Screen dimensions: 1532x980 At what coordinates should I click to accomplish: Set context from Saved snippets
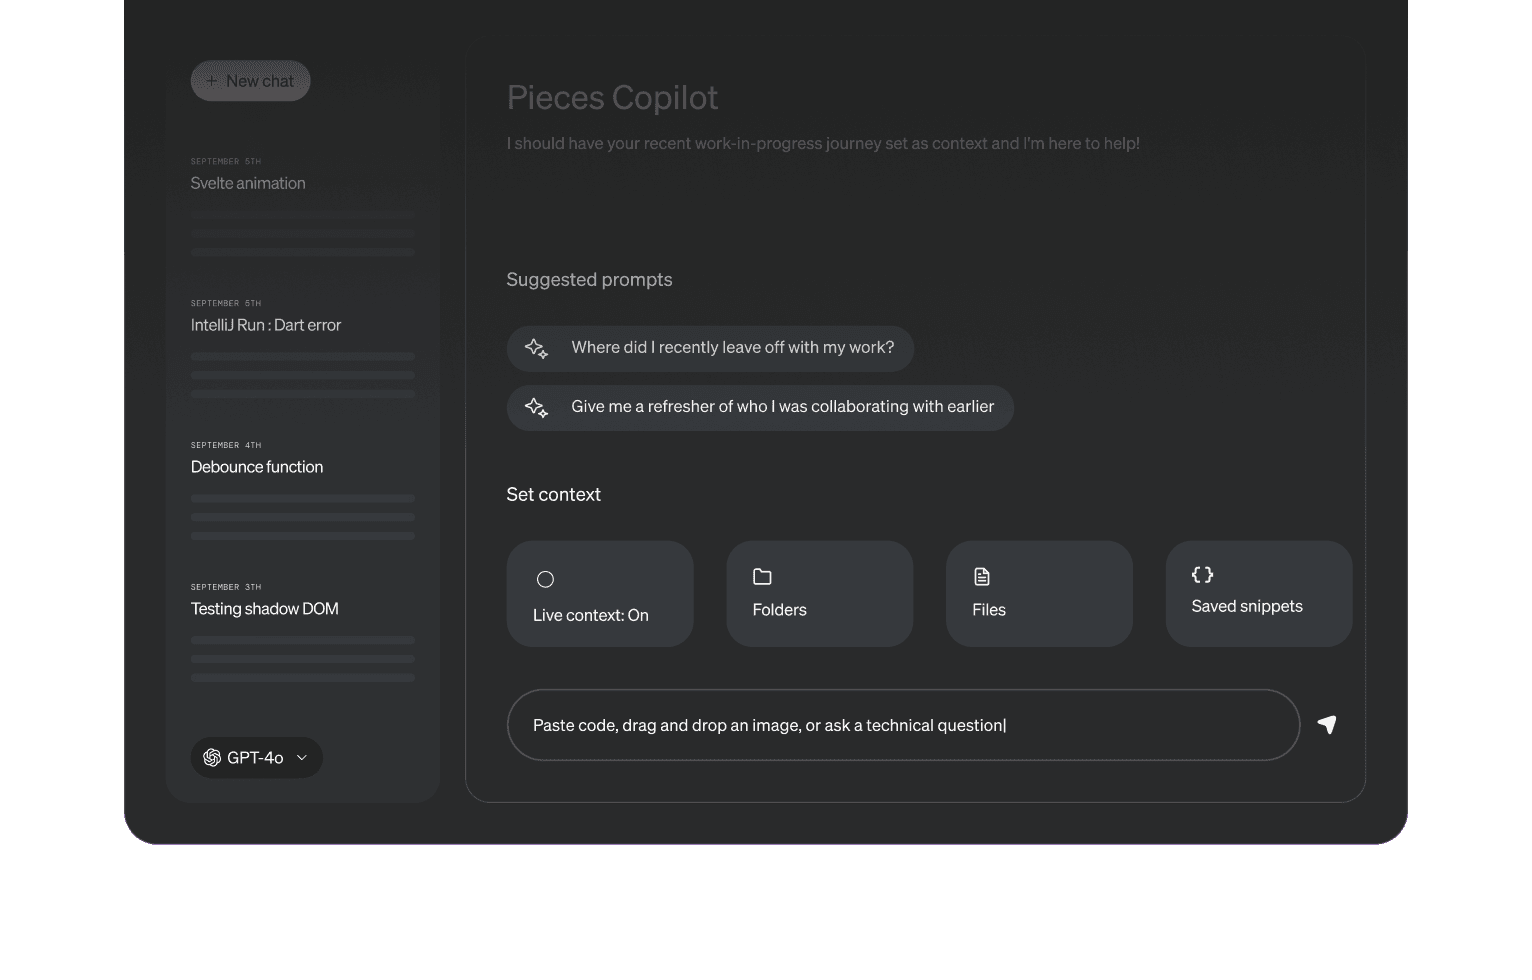(x=1259, y=594)
